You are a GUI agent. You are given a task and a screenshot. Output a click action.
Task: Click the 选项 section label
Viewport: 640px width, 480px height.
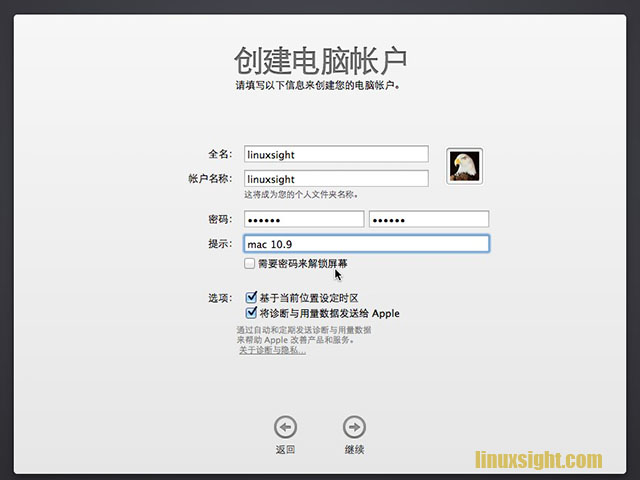click(x=219, y=298)
